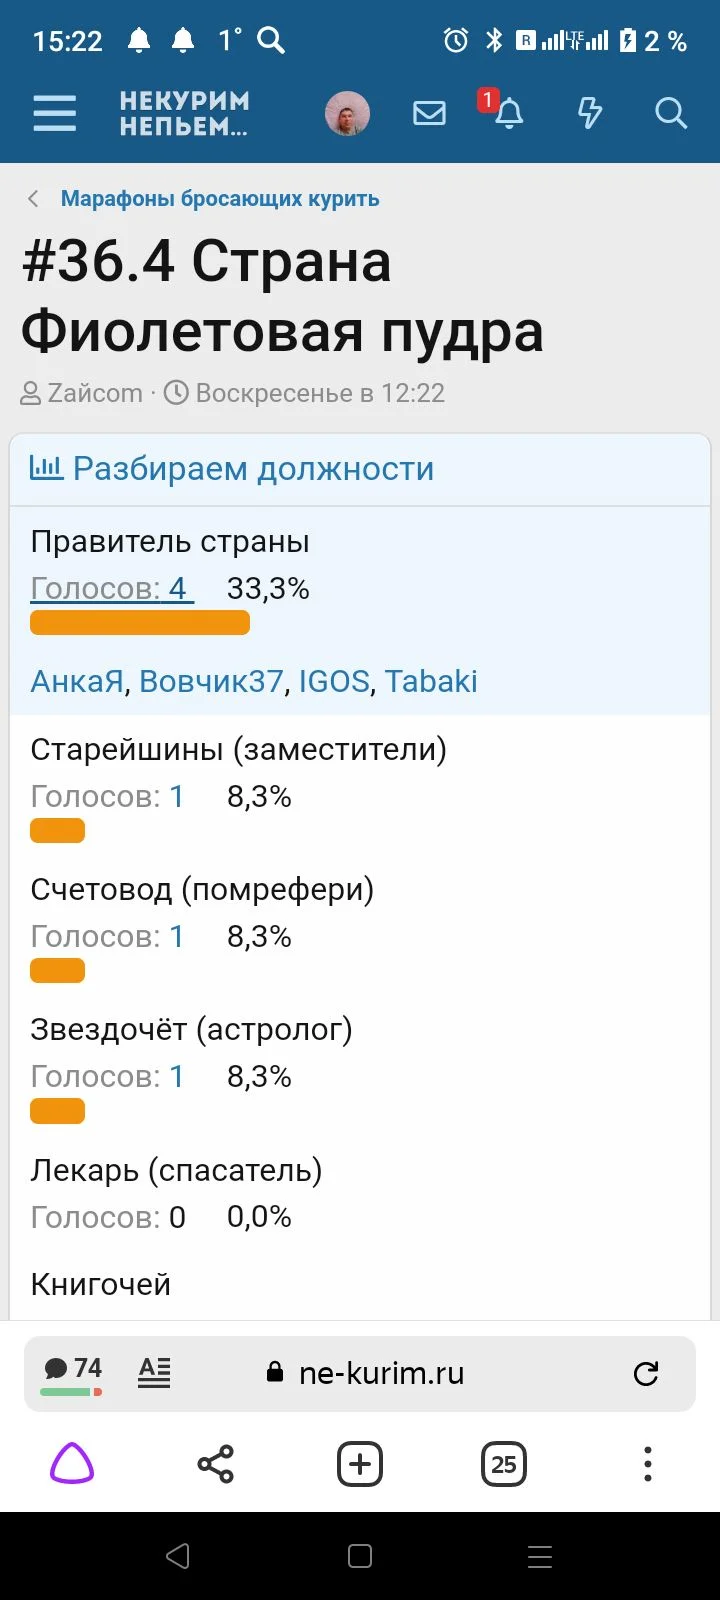Image resolution: width=720 pixels, height=1600 pixels.
Task: Open new browser tab plus button
Action: 360,1465
